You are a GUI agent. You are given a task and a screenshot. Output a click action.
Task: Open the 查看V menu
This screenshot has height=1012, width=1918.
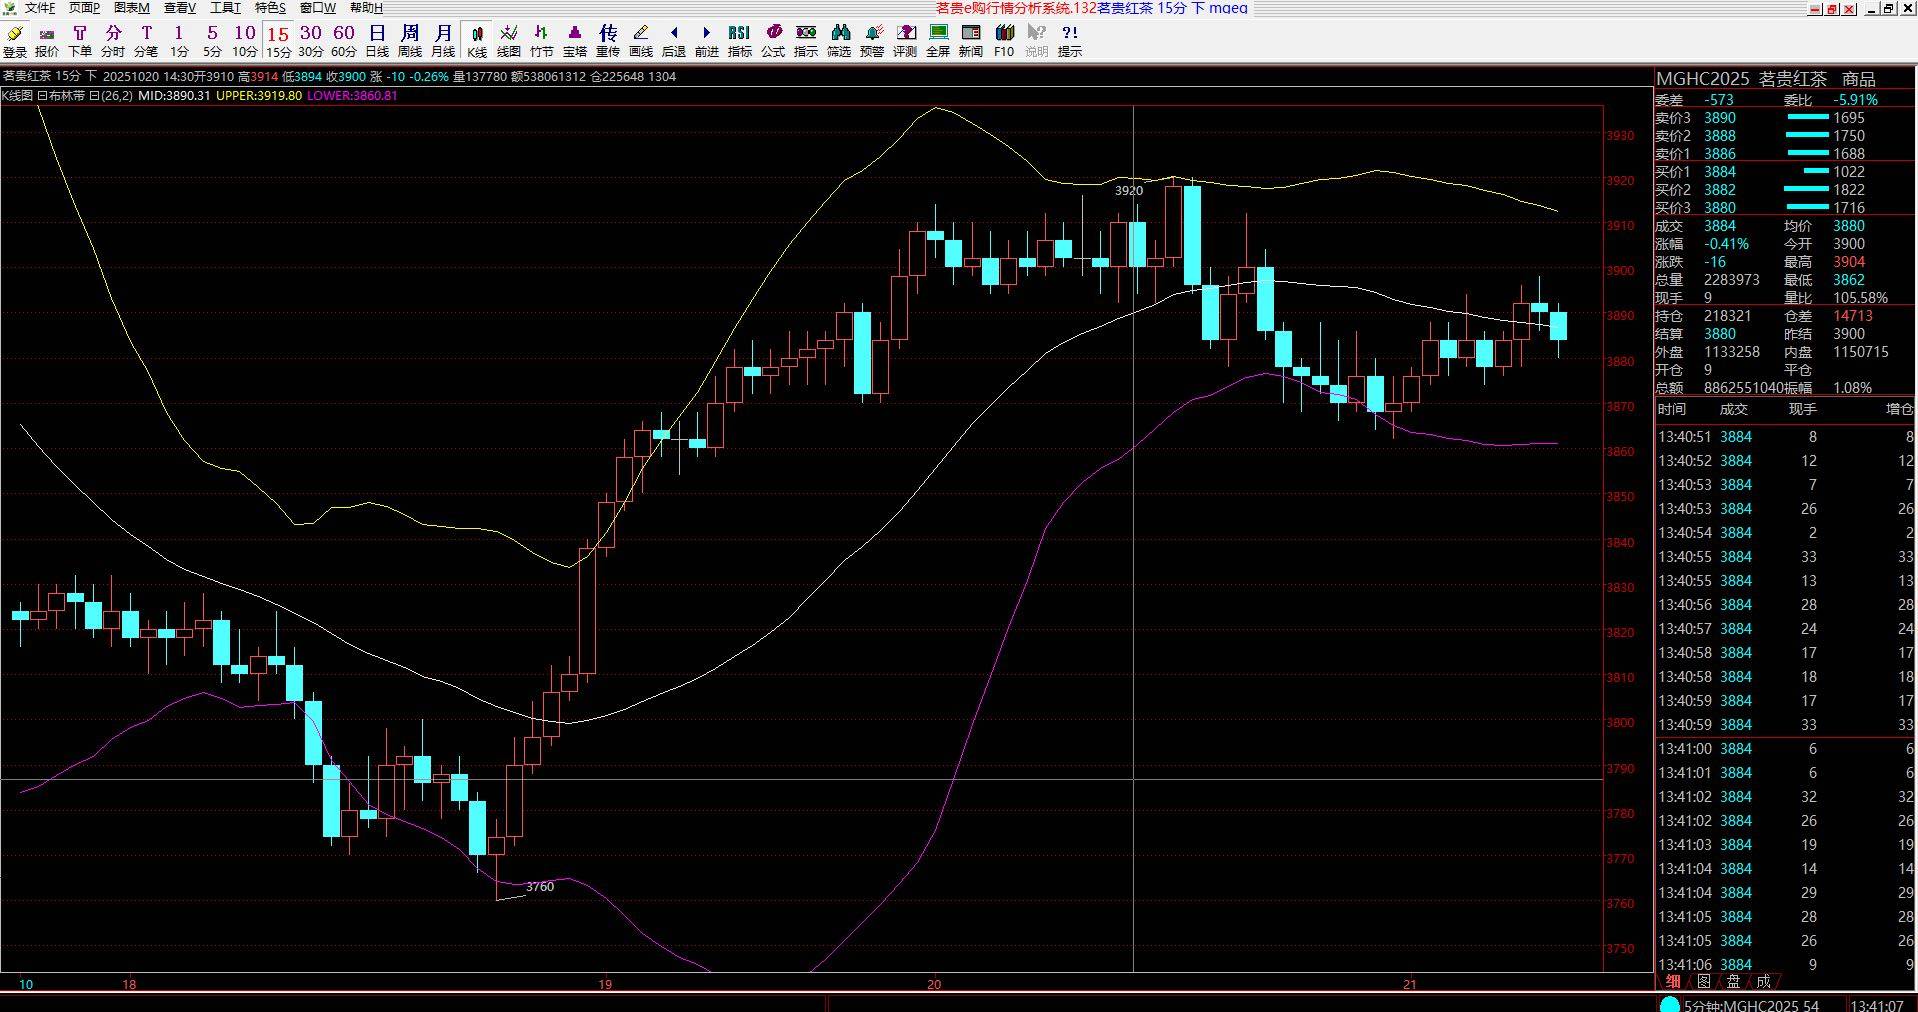coord(180,8)
